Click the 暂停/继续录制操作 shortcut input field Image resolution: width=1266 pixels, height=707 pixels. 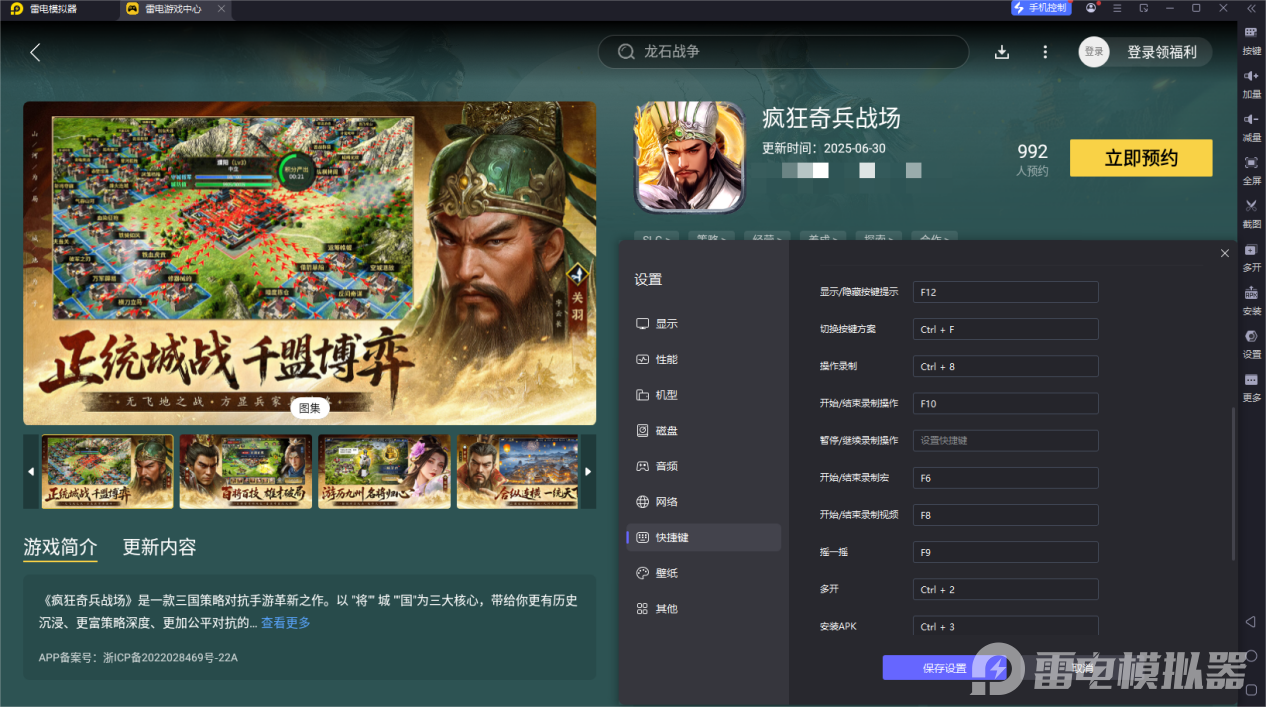click(x=1005, y=440)
